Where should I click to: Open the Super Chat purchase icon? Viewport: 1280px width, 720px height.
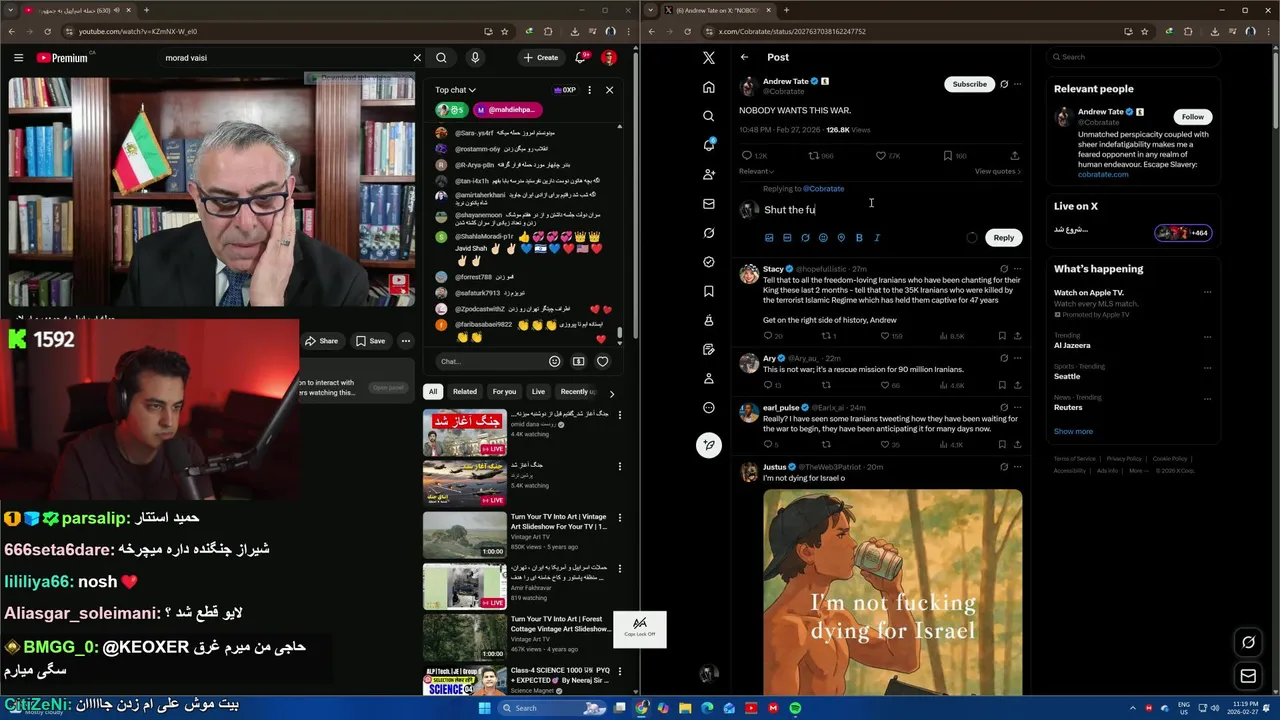pyautogui.click(x=579, y=361)
